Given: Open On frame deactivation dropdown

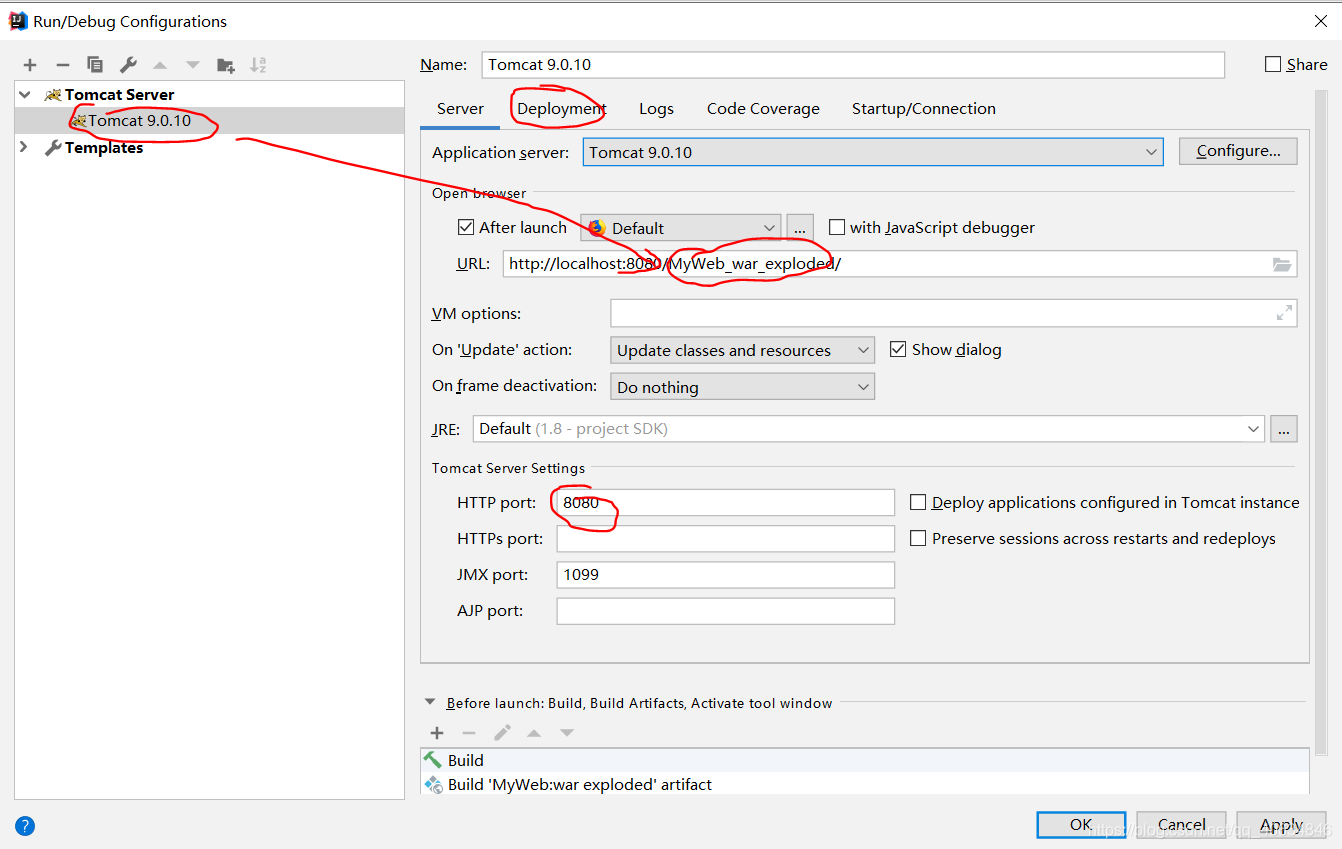Looking at the screenshot, I should [x=742, y=387].
